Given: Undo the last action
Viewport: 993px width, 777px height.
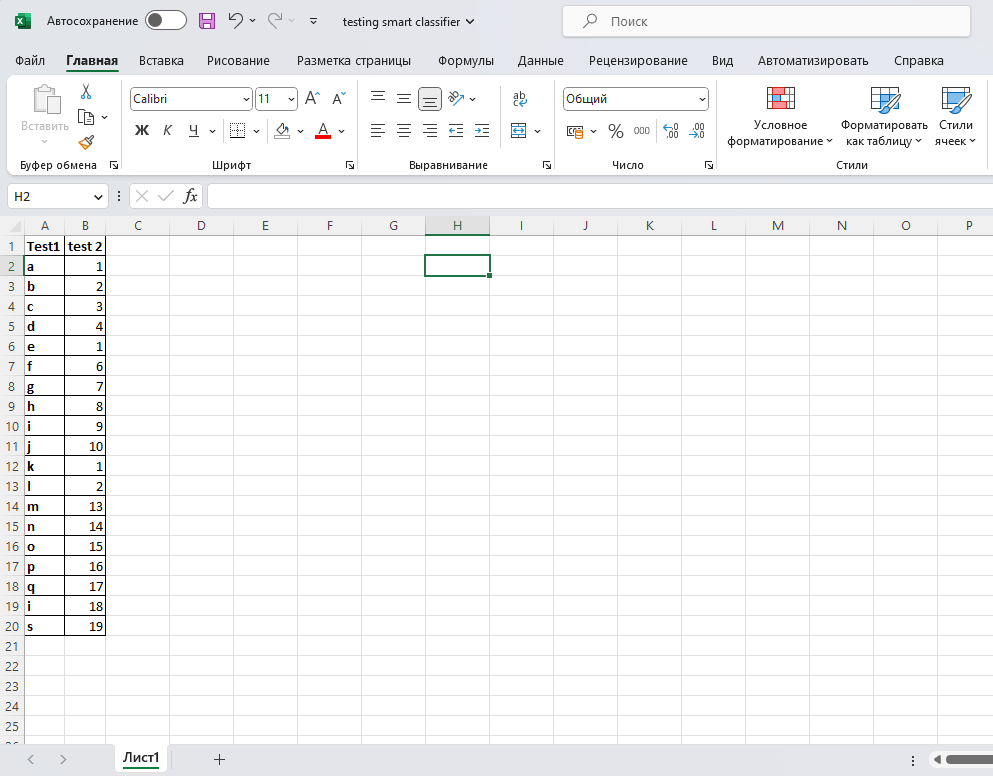Looking at the screenshot, I should click(x=236, y=21).
